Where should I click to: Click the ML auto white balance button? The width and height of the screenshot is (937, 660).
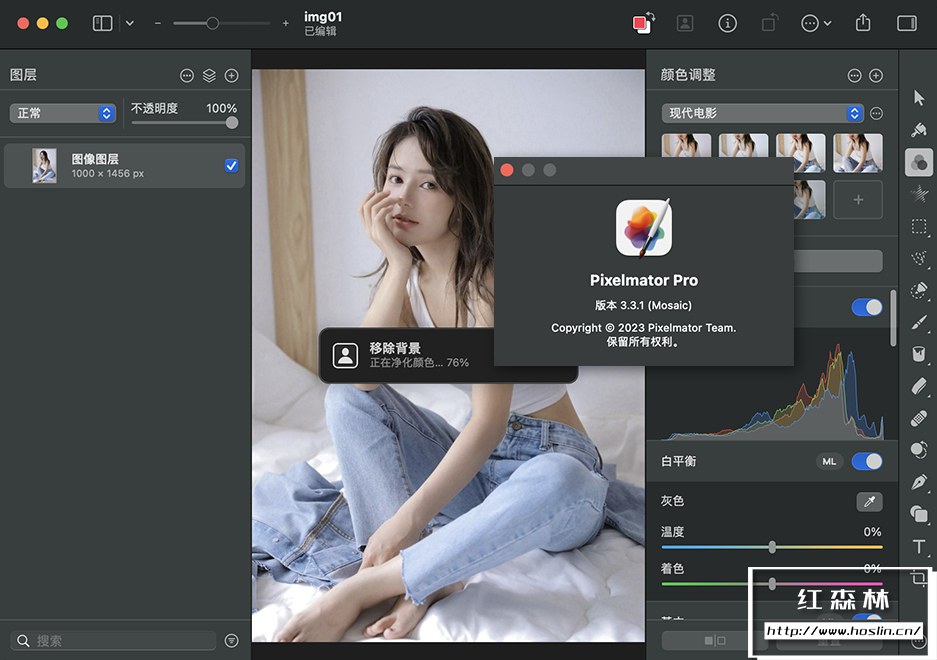point(829,462)
